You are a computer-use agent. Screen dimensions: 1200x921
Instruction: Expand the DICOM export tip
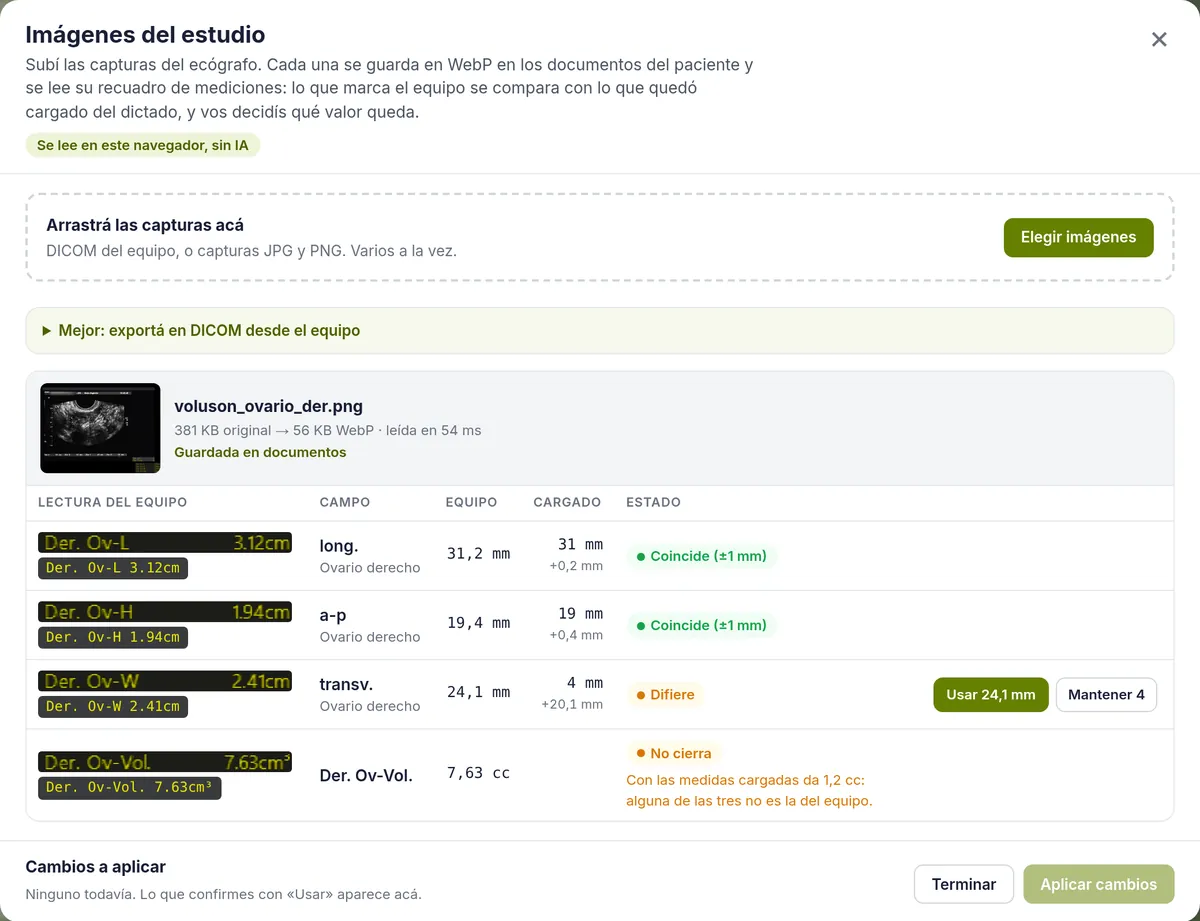pyautogui.click(x=600, y=330)
